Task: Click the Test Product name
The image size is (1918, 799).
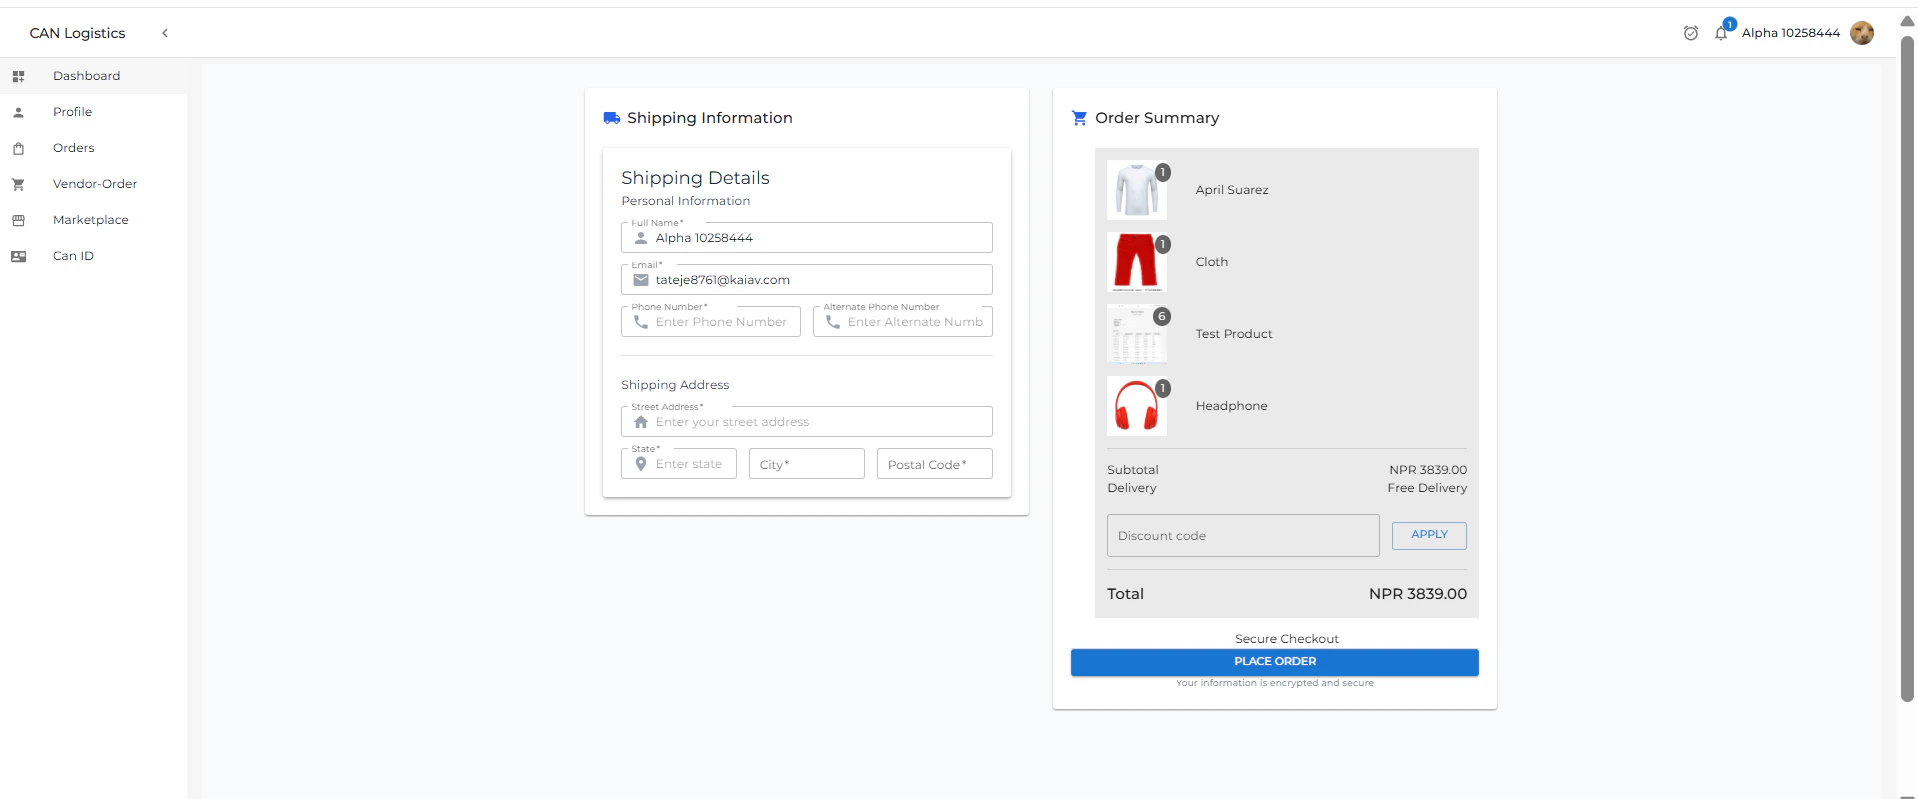Action: 1234,334
